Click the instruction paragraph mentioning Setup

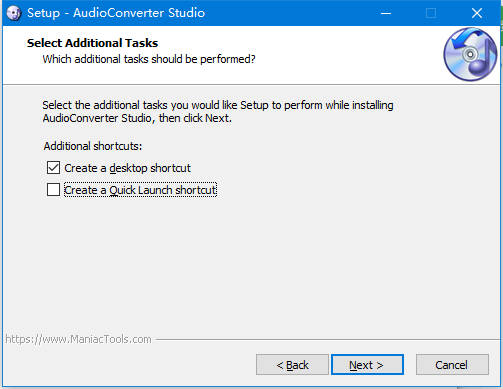(x=218, y=111)
